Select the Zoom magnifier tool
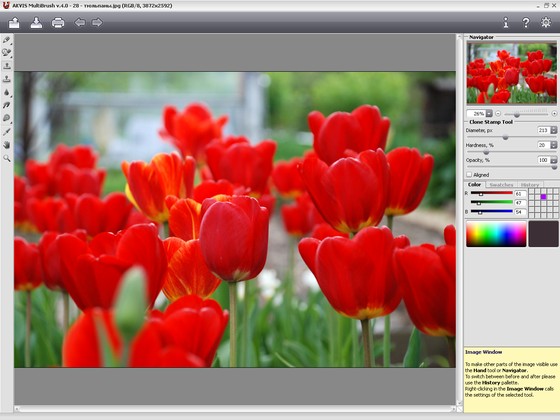Viewport: 560px width, 420px height. (x=7, y=158)
